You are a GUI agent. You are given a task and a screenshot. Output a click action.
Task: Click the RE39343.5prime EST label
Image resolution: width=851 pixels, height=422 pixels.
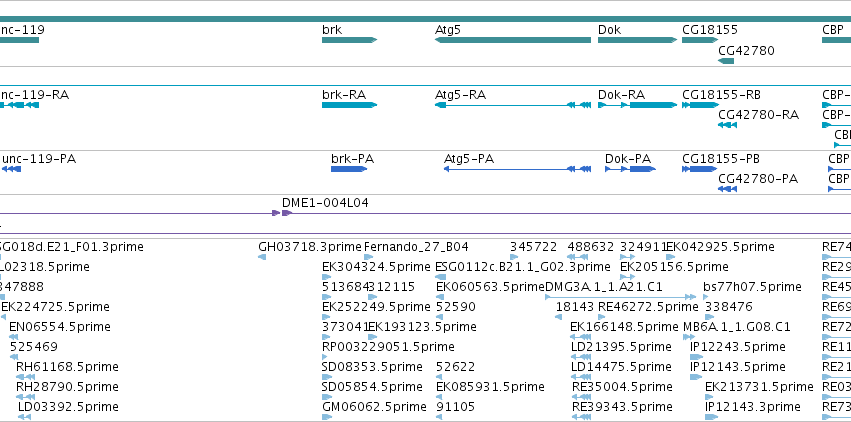[x=623, y=406]
